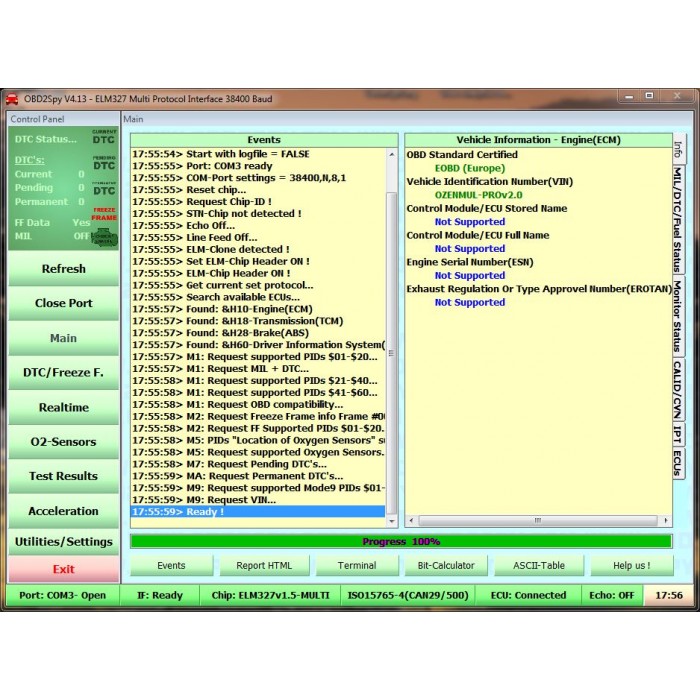Open the MIL/DTC/Fuel Status tab
Image resolution: width=700 pixels, height=700 pixels.
(x=679, y=218)
